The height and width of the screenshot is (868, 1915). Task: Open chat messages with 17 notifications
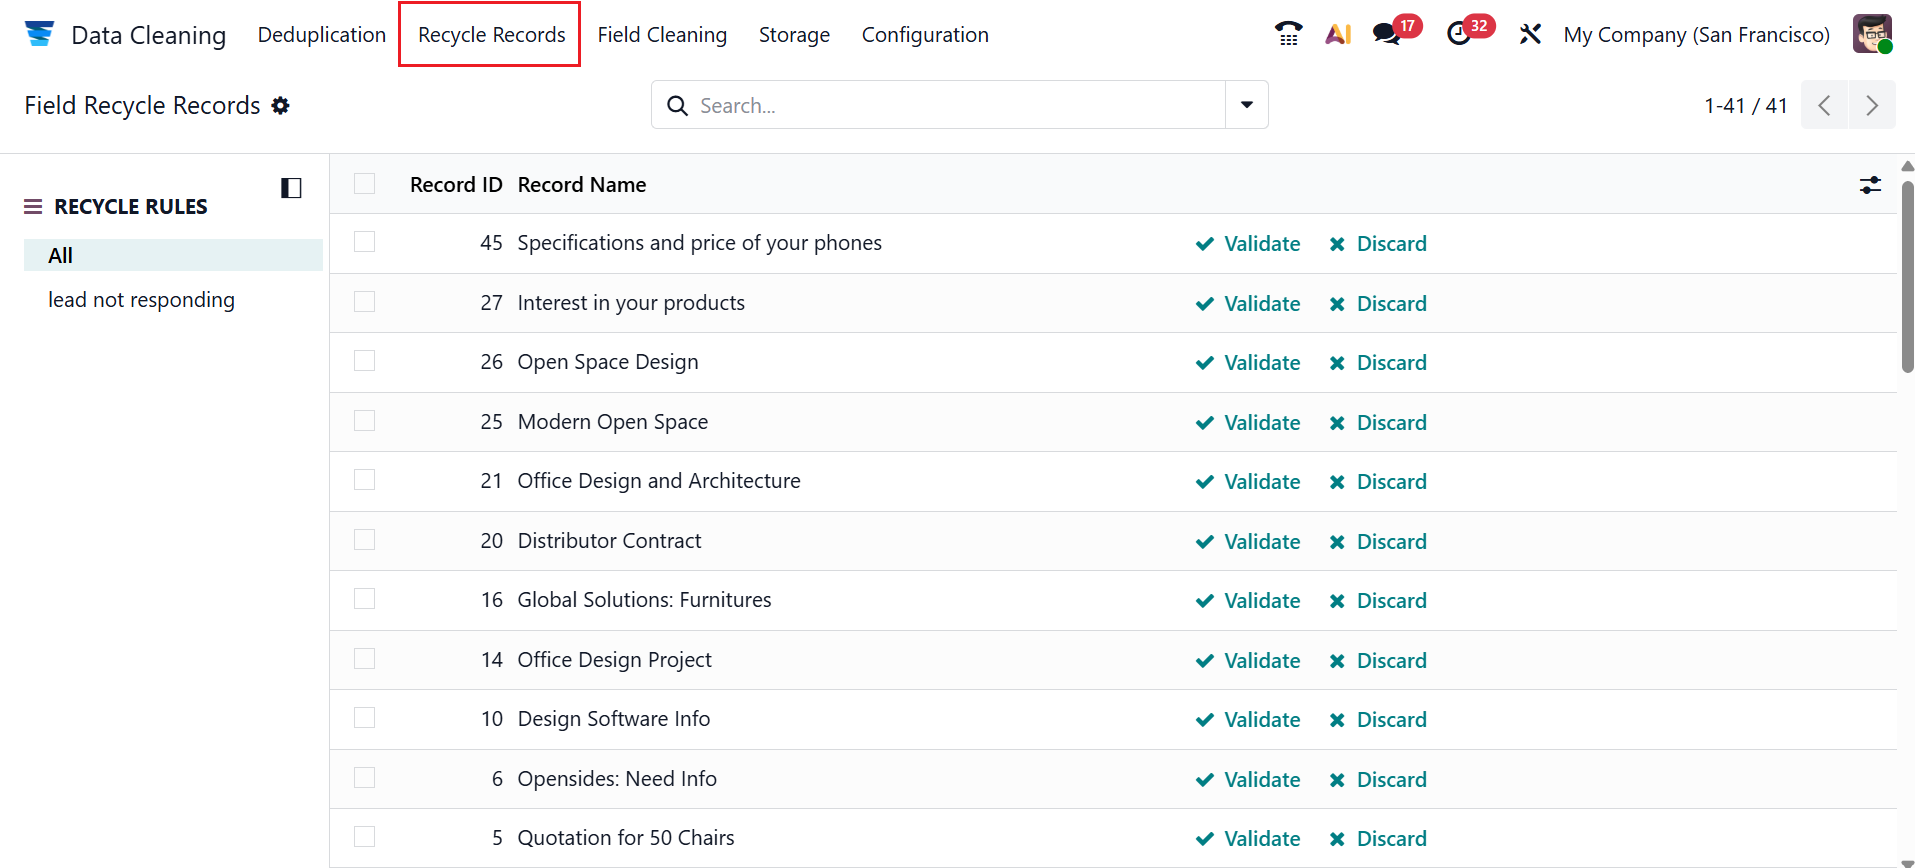1387,34
